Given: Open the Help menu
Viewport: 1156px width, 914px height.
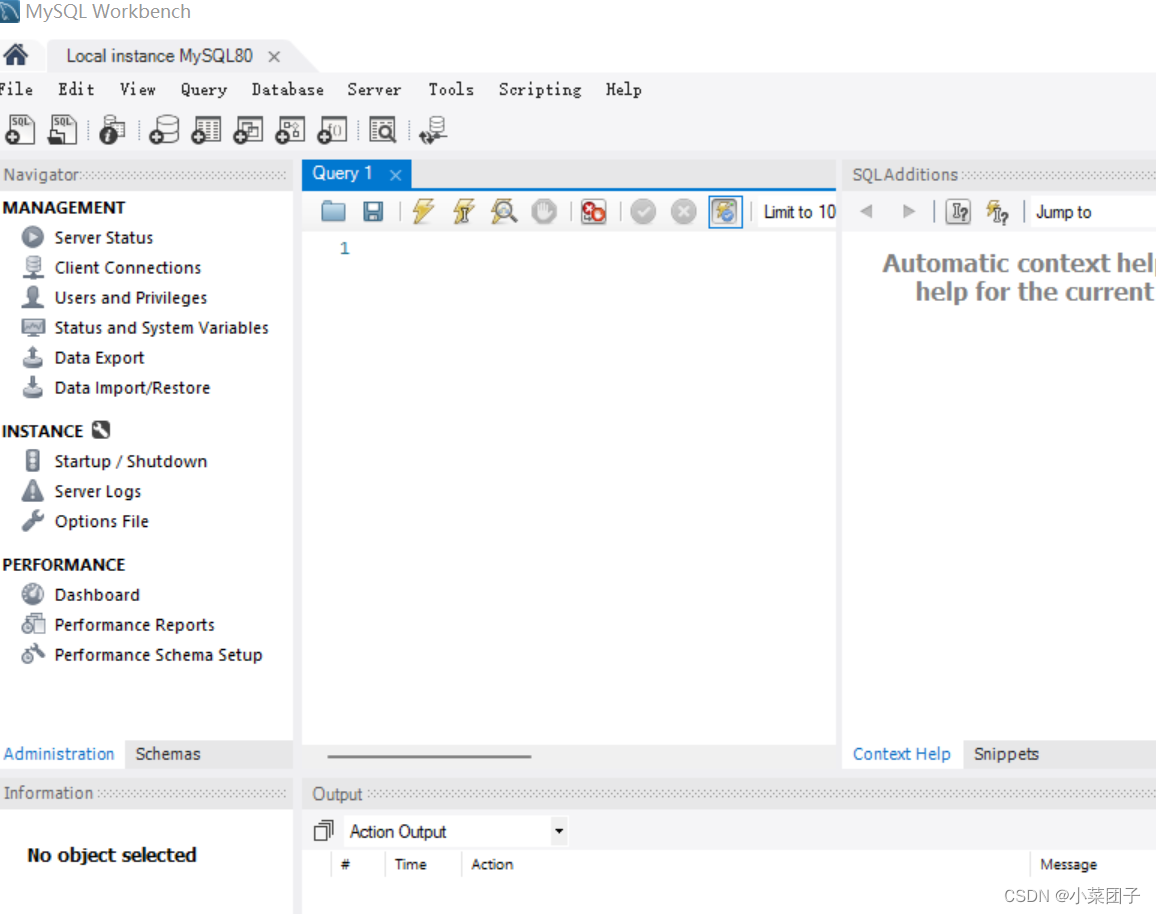Looking at the screenshot, I should pyautogui.click(x=624, y=89).
